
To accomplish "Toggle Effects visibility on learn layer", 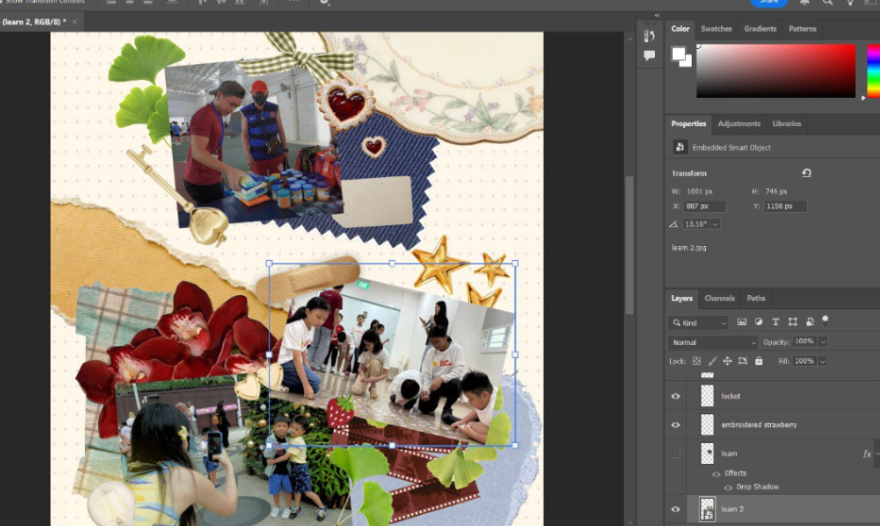I will (x=716, y=474).
